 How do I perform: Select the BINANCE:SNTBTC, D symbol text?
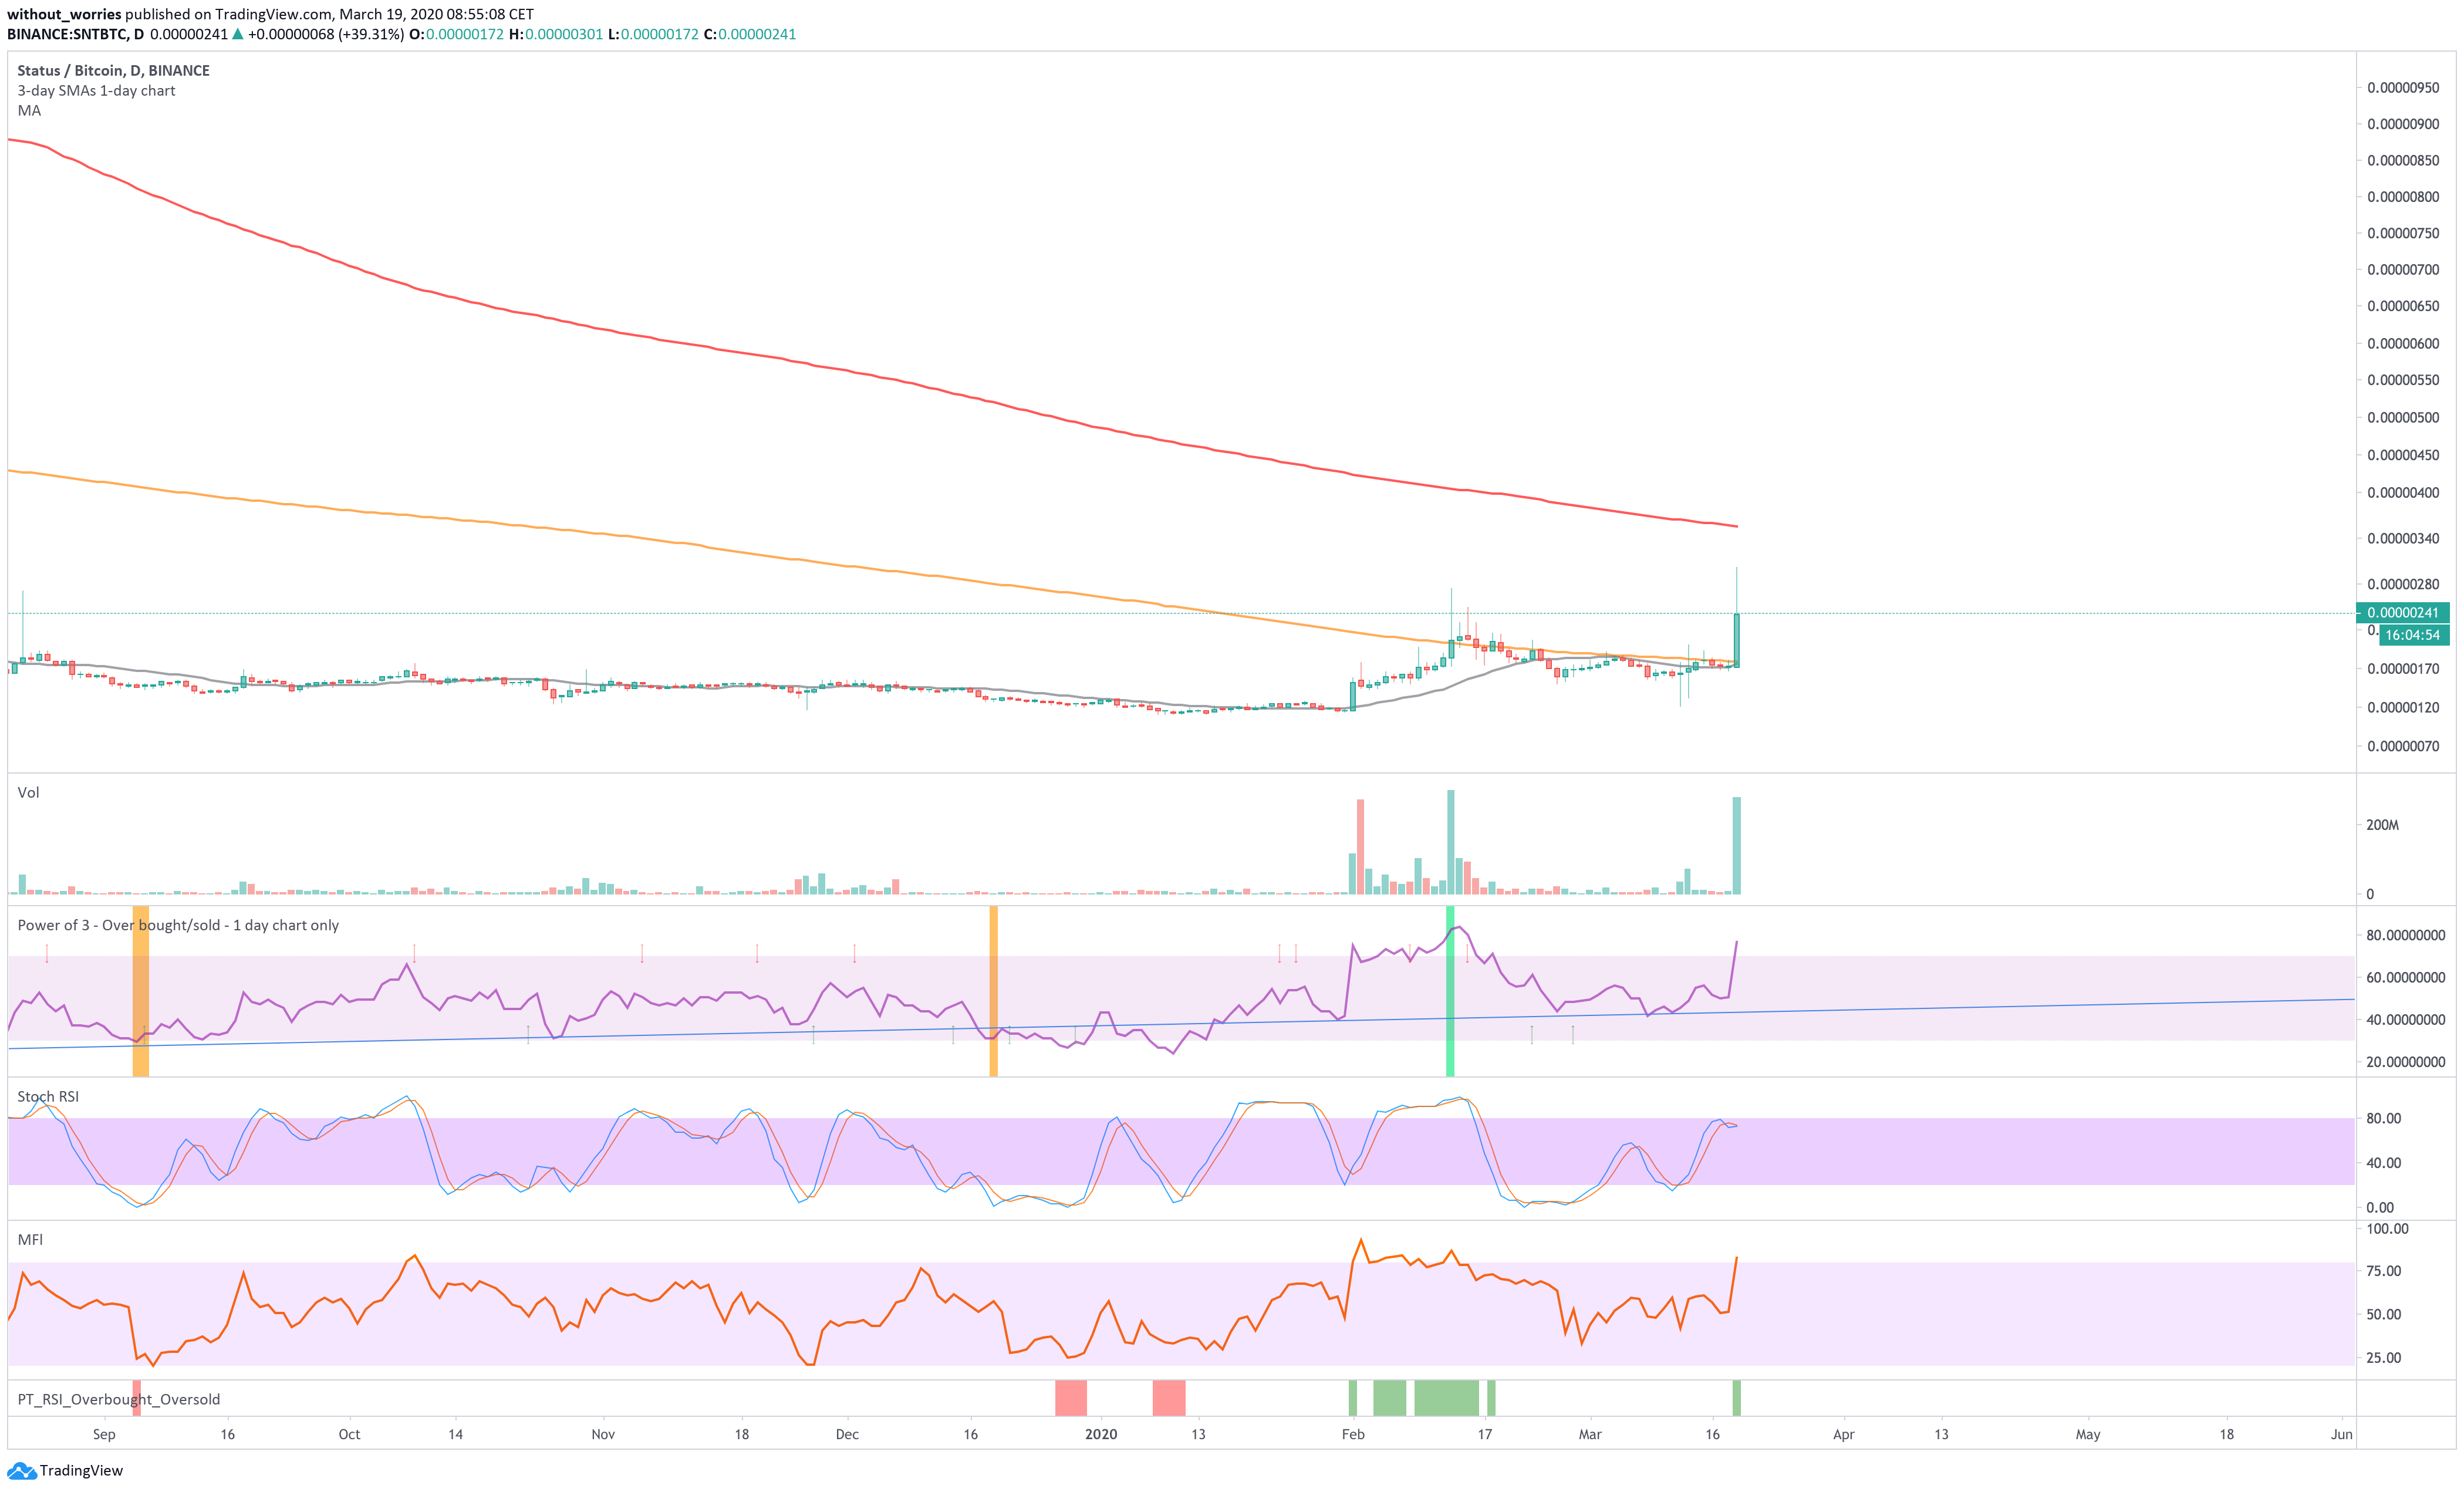click(x=76, y=34)
